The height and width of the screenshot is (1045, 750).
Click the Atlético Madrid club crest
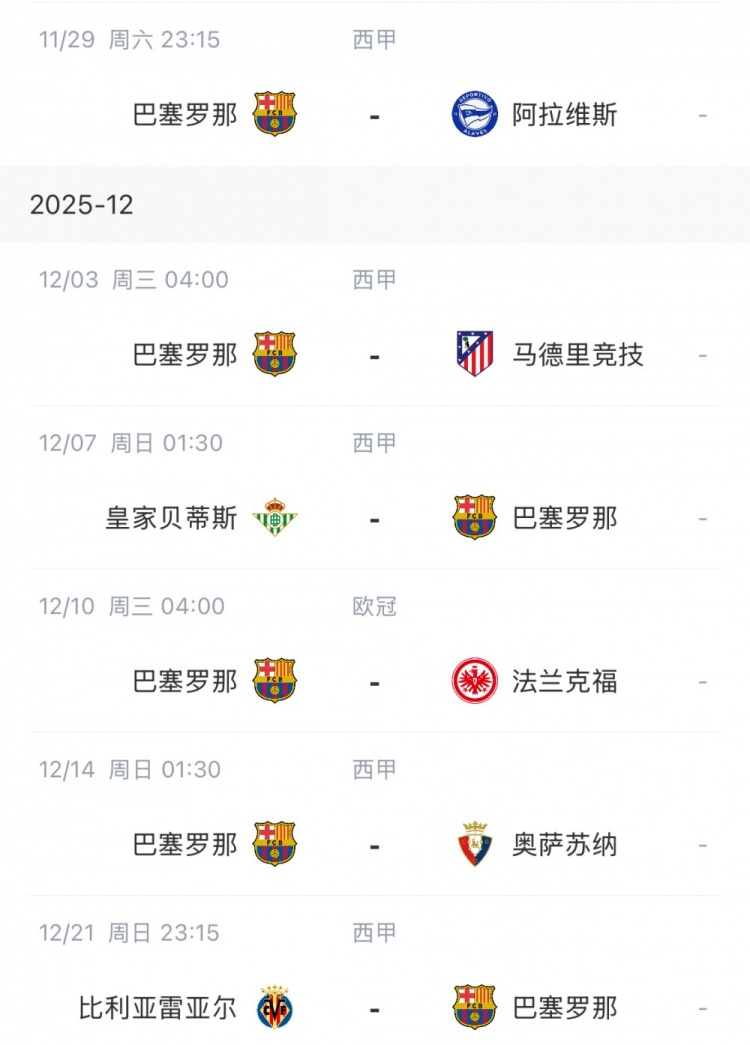pyautogui.click(x=474, y=353)
